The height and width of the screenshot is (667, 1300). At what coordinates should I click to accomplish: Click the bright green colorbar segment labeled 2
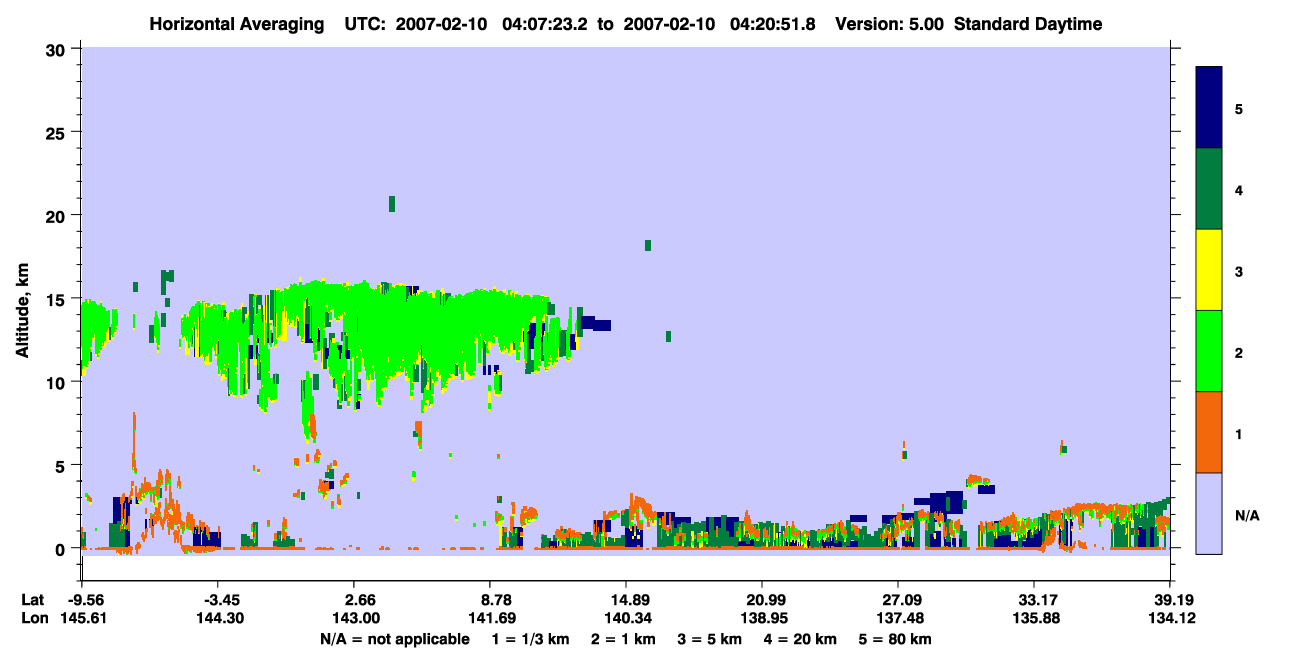tap(1209, 351)
